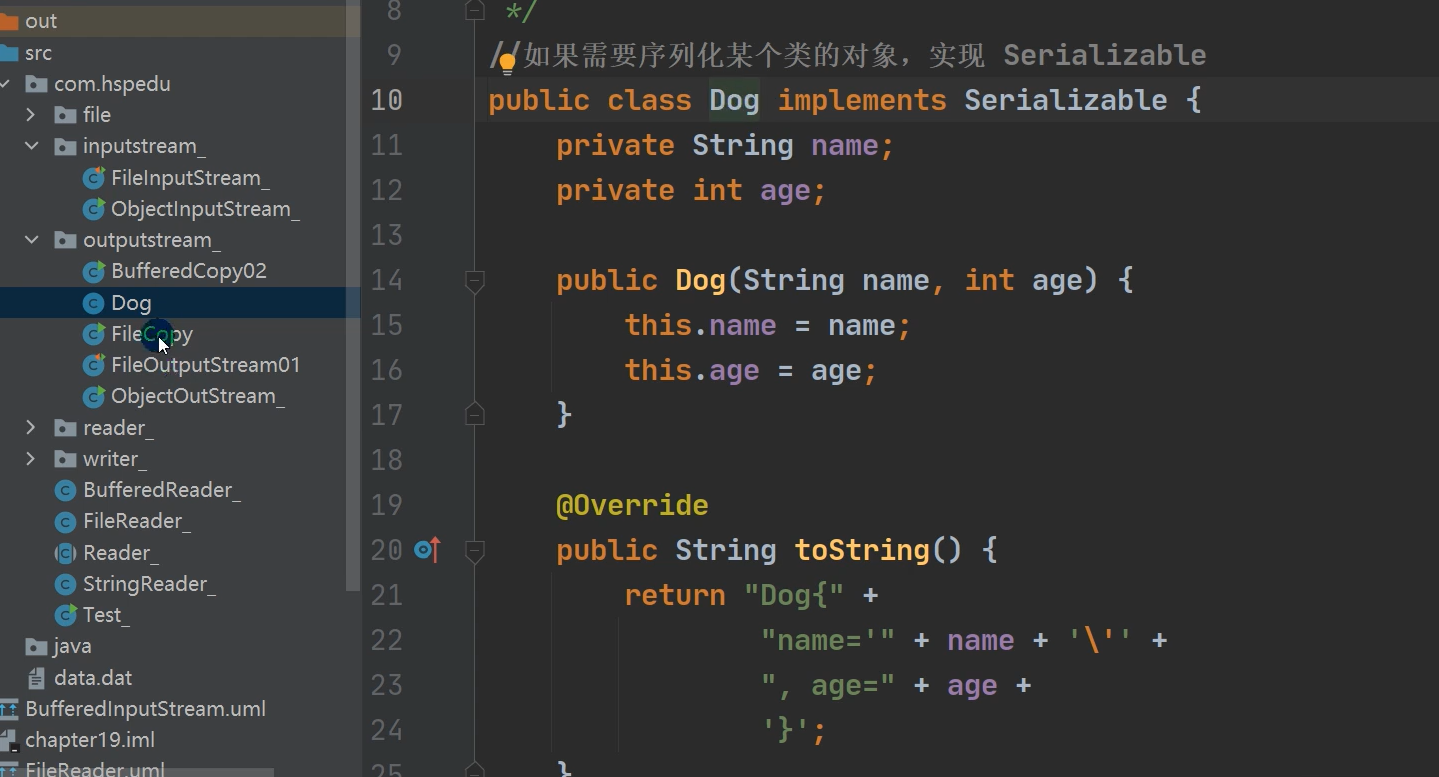Click the project tree vertical scrollbar

click(352, 300)
